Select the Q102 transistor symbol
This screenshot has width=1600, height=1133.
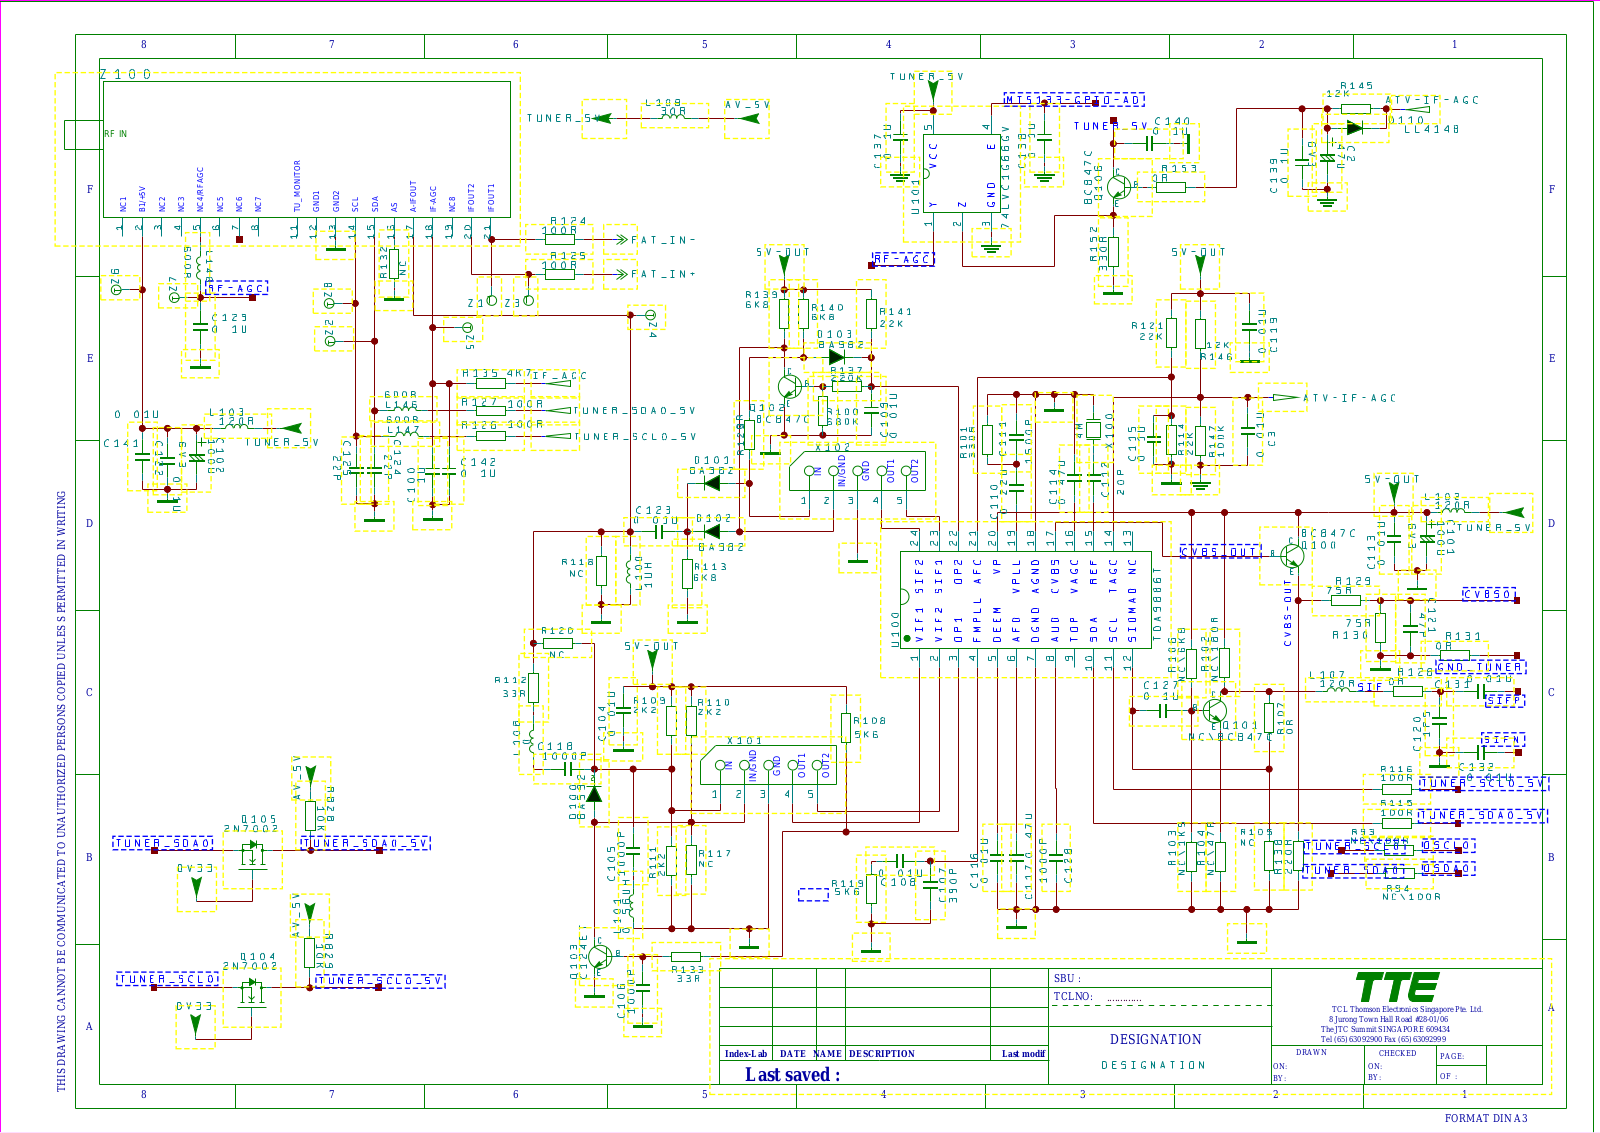pos(791,387)
